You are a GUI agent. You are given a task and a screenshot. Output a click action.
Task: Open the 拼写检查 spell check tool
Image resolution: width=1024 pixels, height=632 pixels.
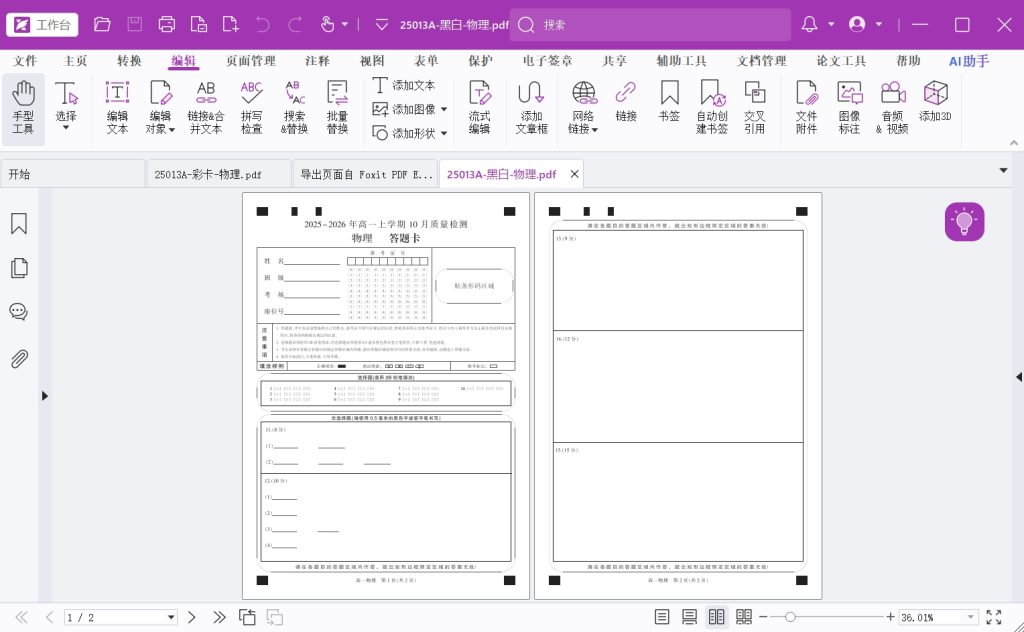[251, 108]
